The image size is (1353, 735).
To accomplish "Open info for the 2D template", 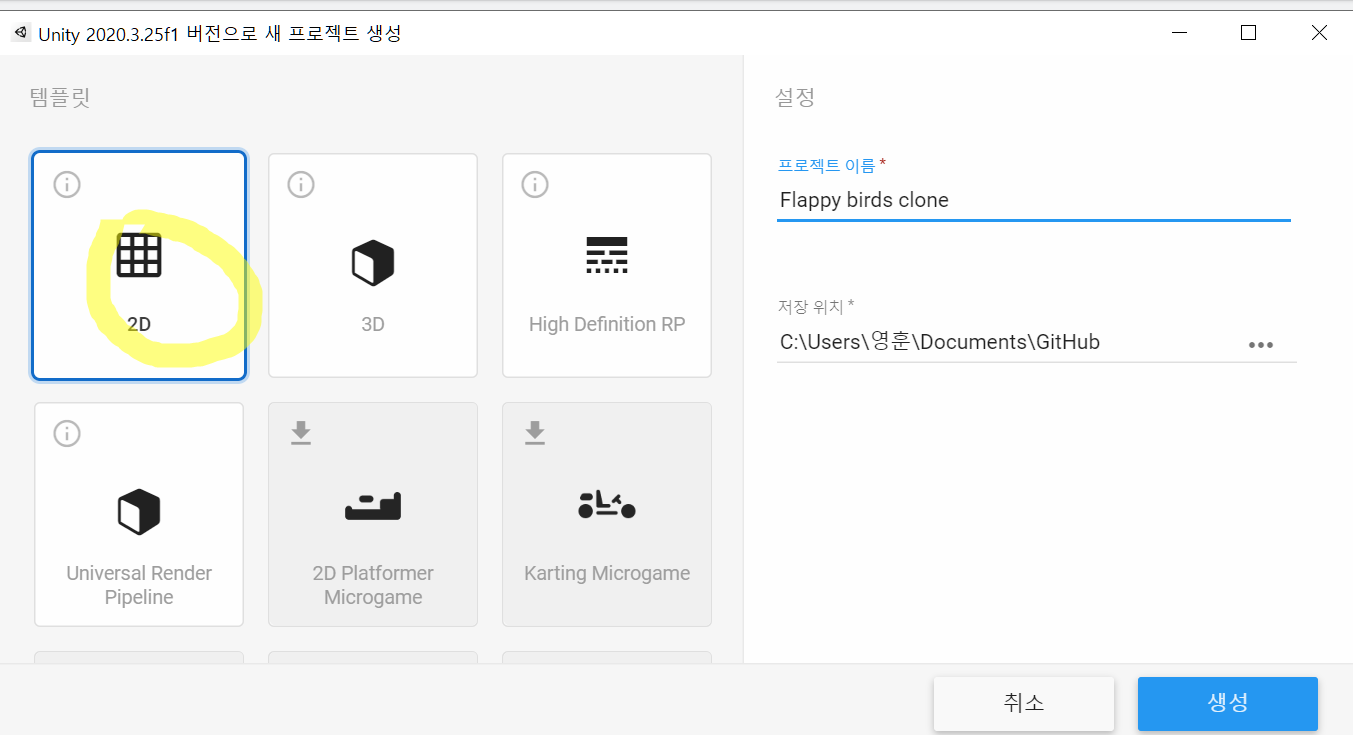I will (x=67, y=185).
